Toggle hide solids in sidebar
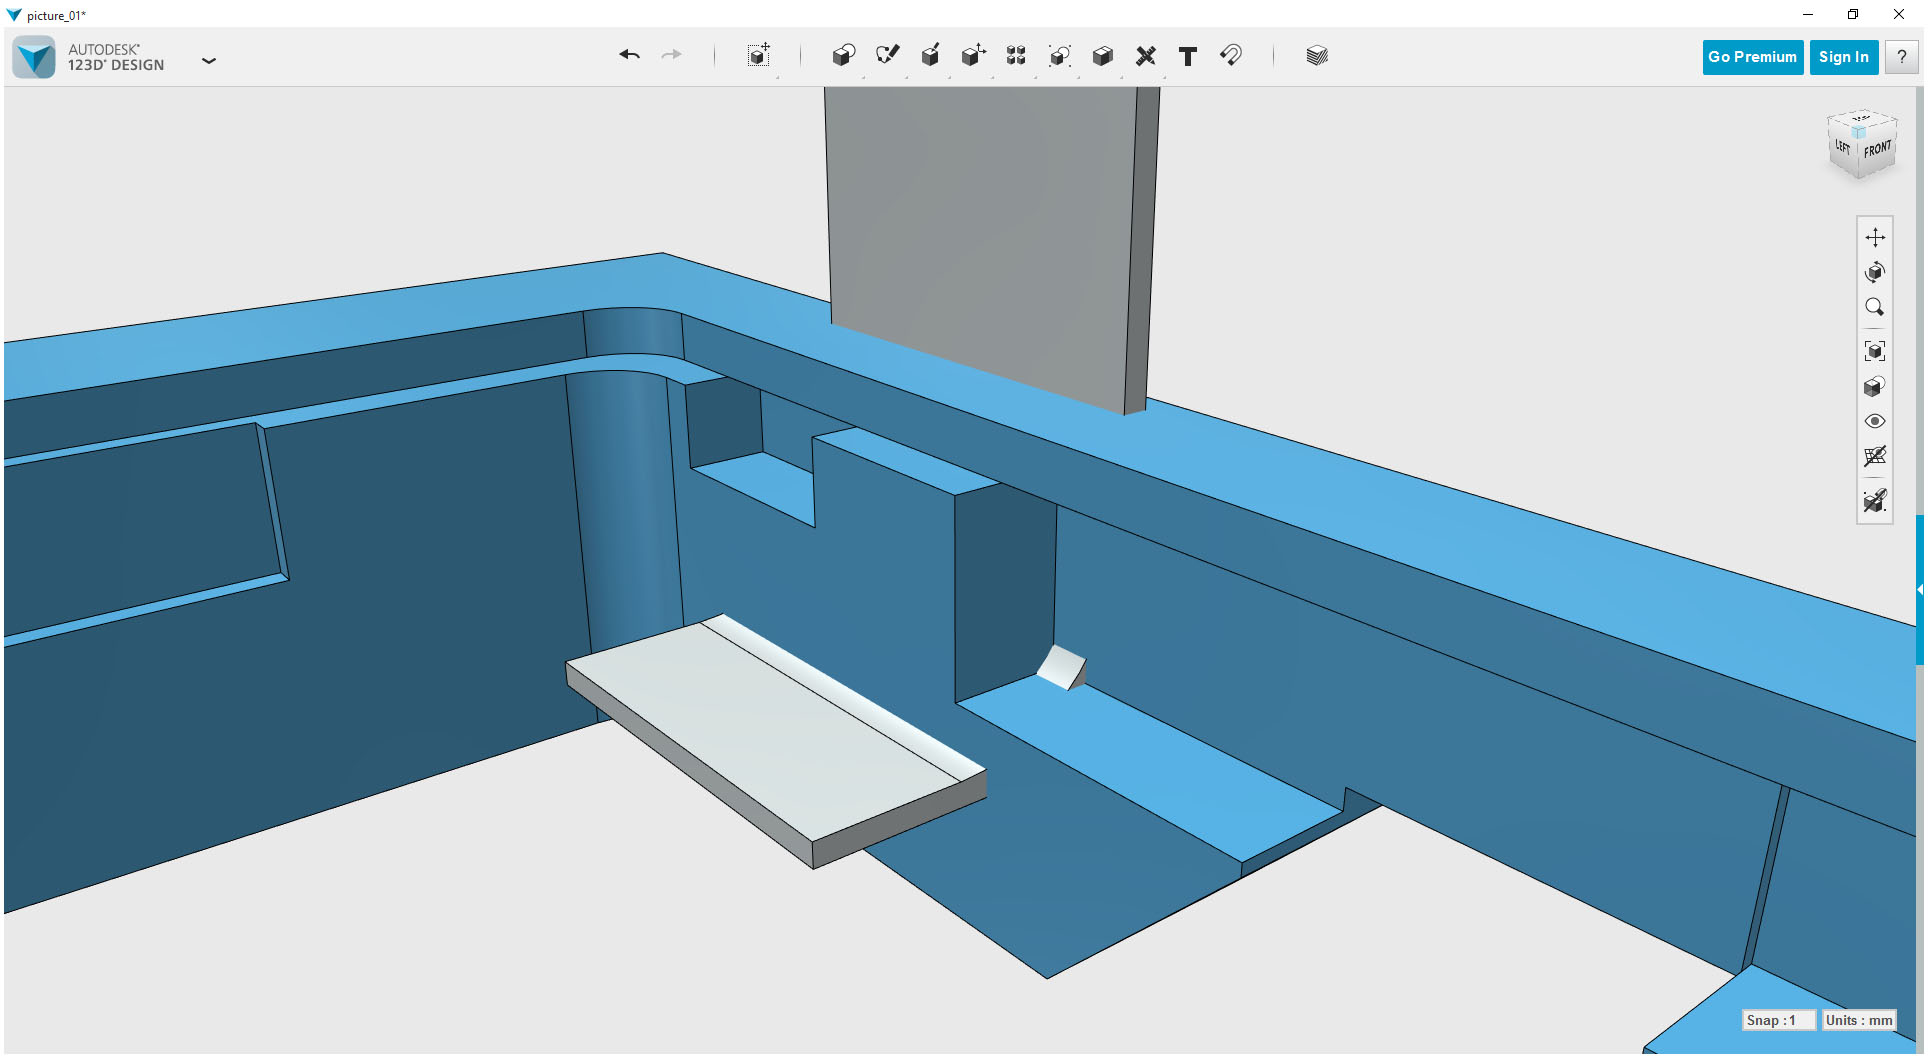 (1875, 501)
